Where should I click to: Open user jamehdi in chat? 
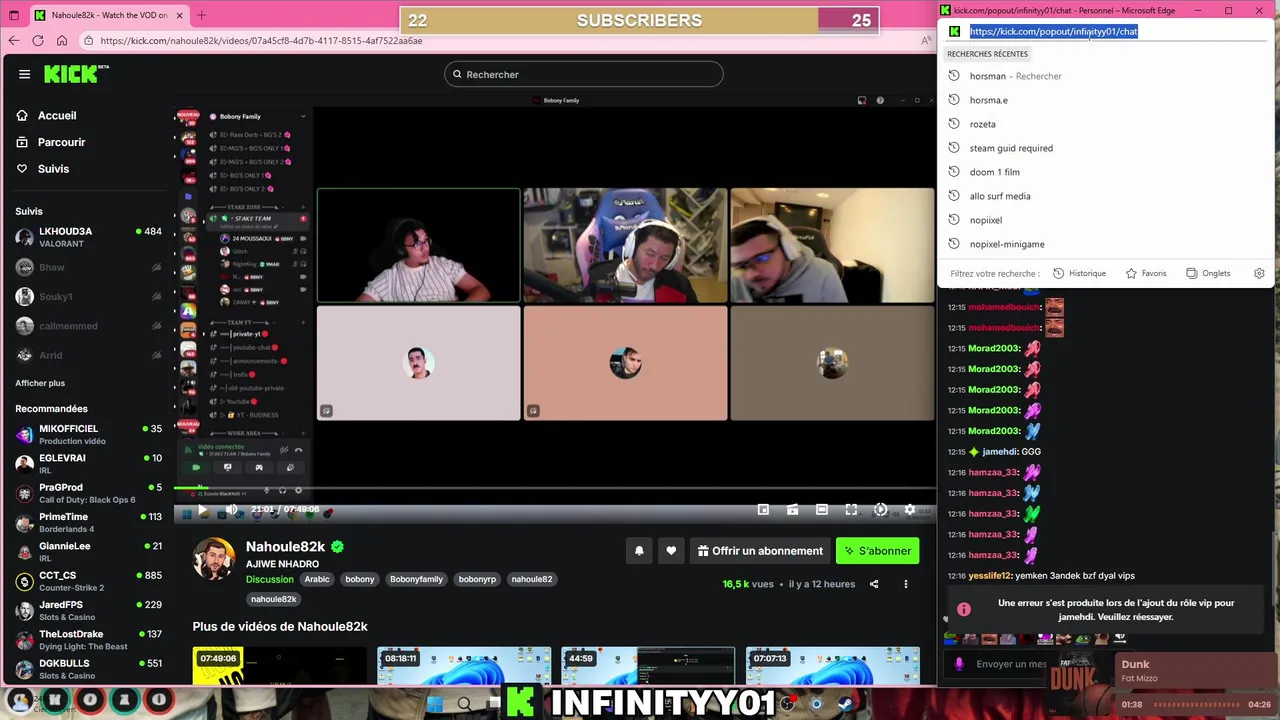click(x=999, y=452)
